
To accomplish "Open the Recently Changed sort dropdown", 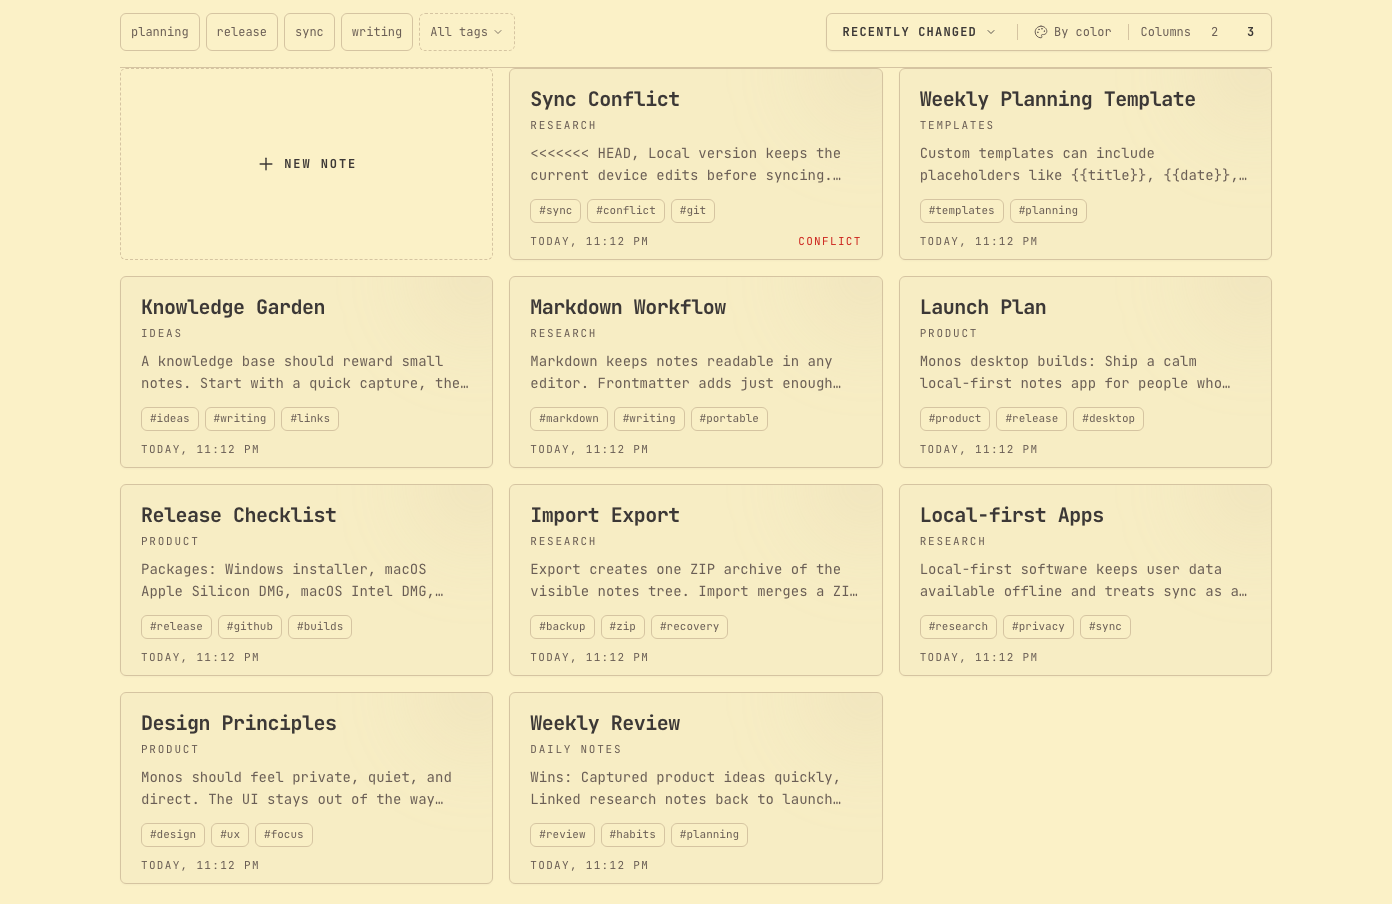I will point(918,32).
